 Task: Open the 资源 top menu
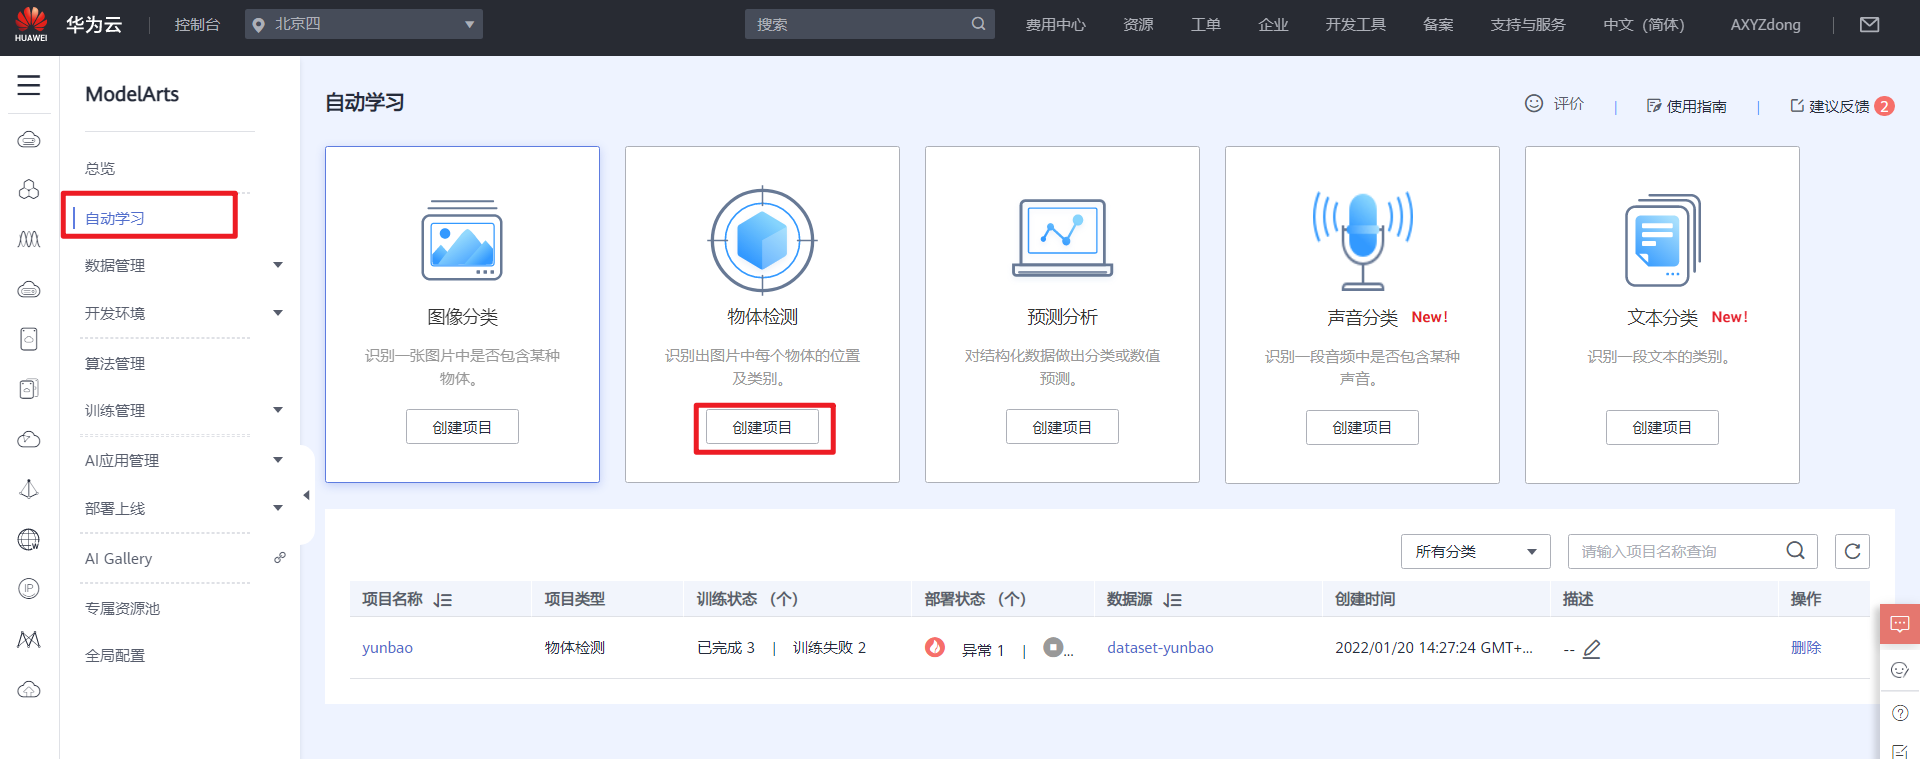coord(1138,25)
